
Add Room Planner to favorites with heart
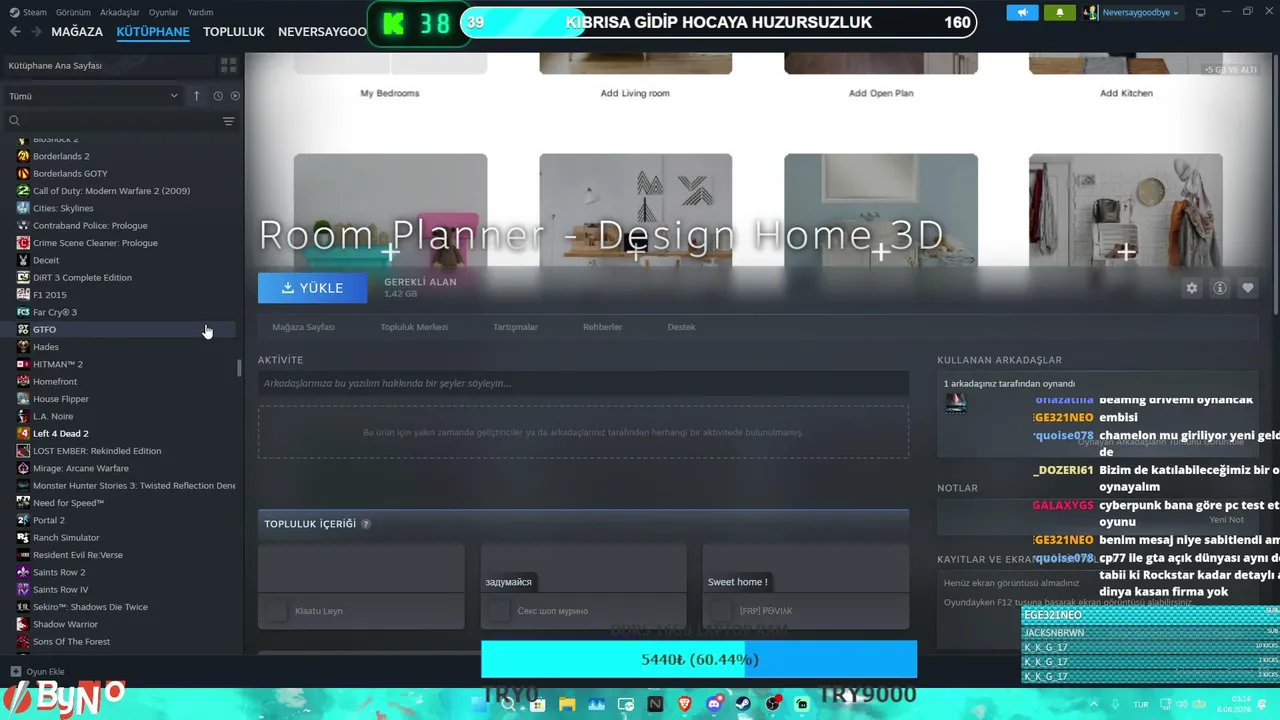click(x=1247, y=288)
